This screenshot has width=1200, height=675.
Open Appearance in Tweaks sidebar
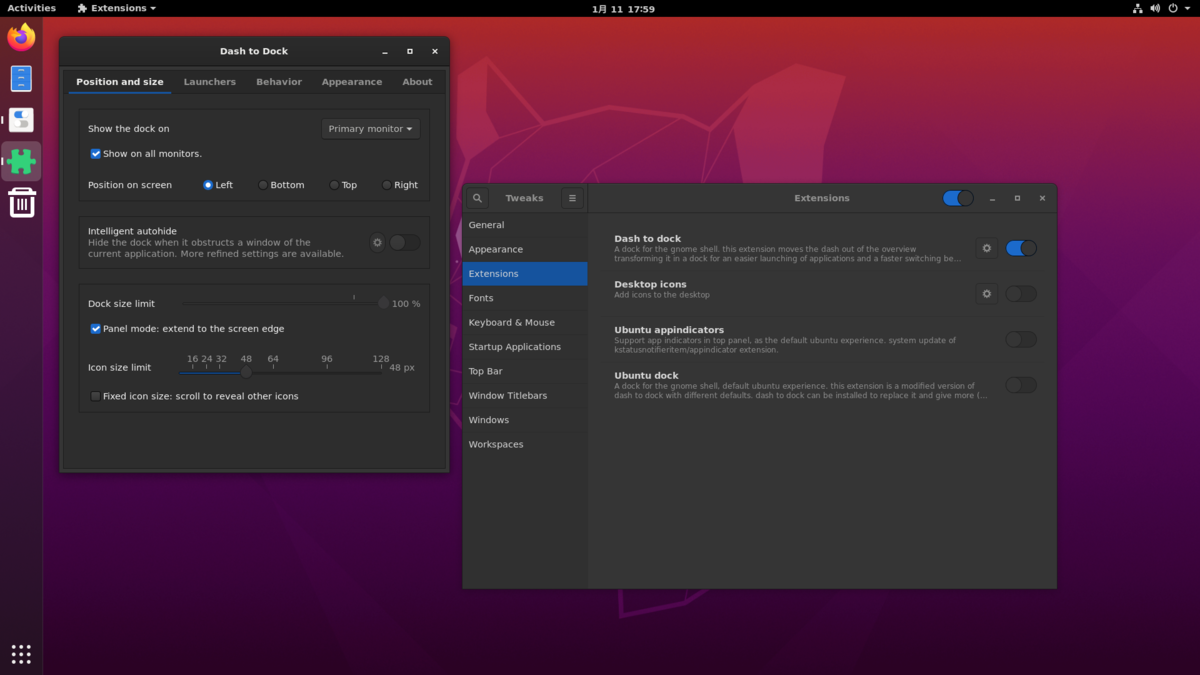click(525, 249)
